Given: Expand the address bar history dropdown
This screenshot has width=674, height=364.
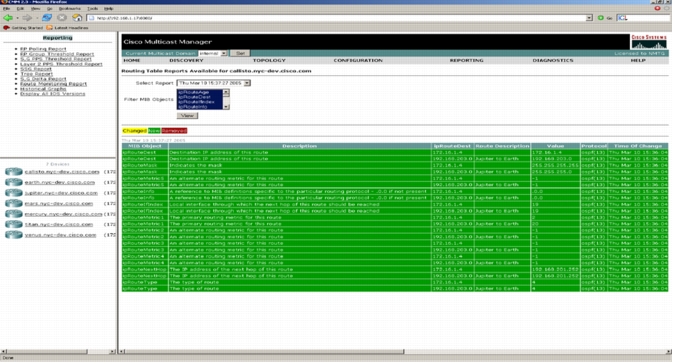Looking at the screenshot, I should (589, 18).
